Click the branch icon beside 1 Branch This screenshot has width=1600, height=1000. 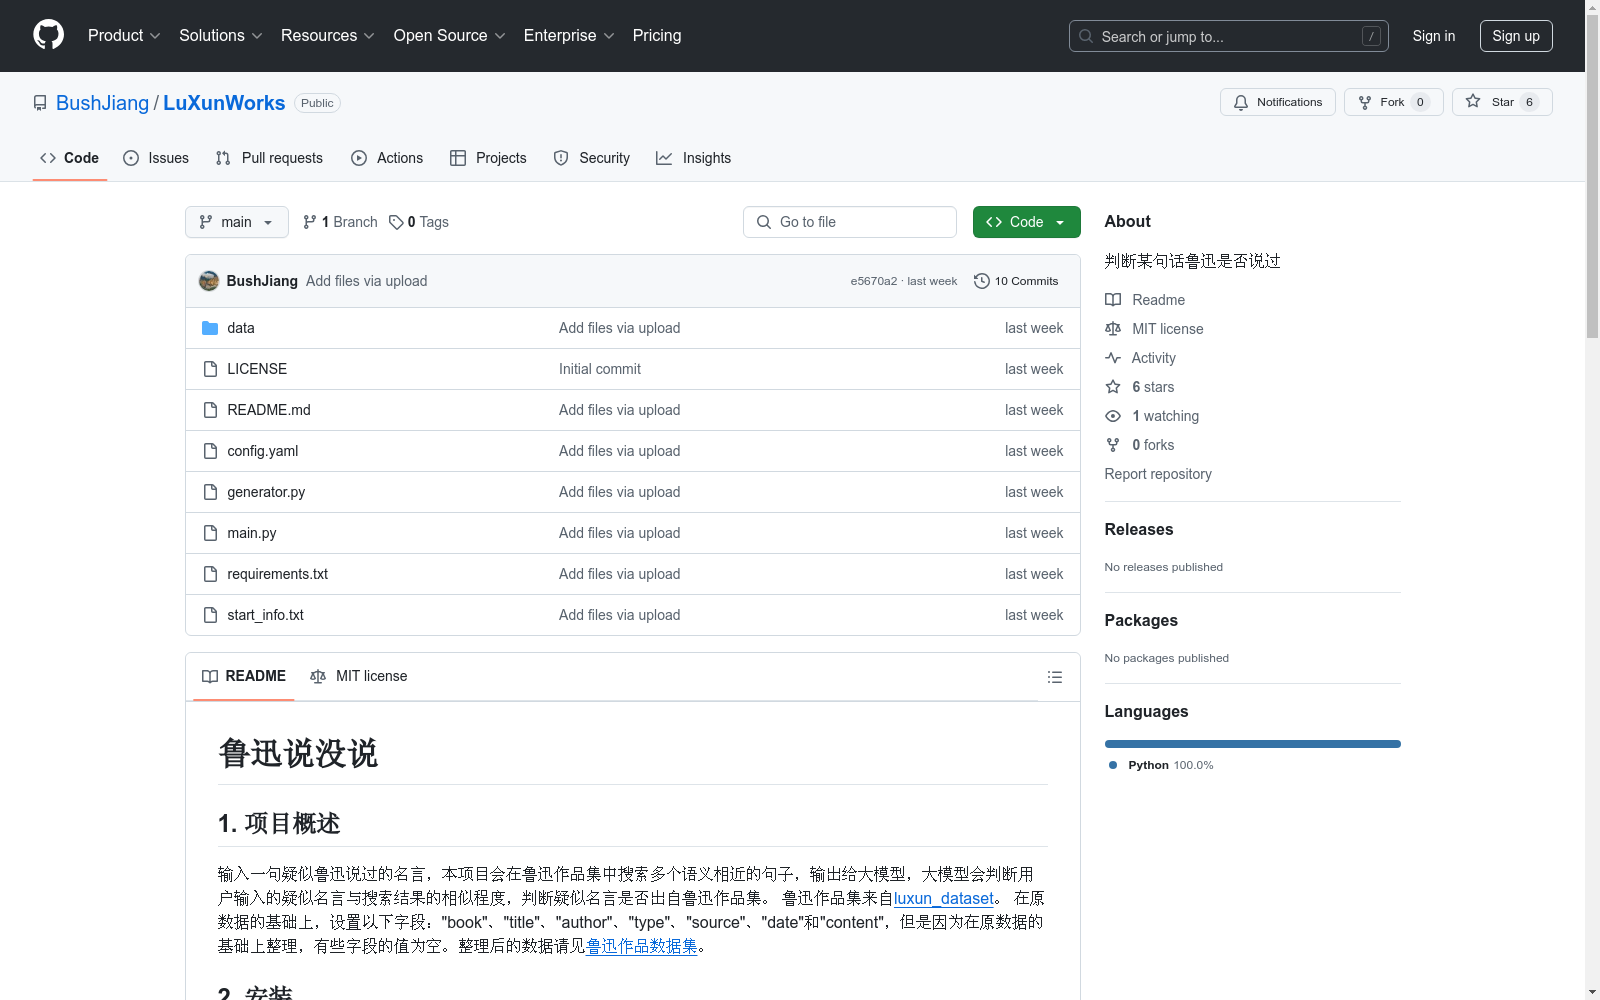click(310, 222)
